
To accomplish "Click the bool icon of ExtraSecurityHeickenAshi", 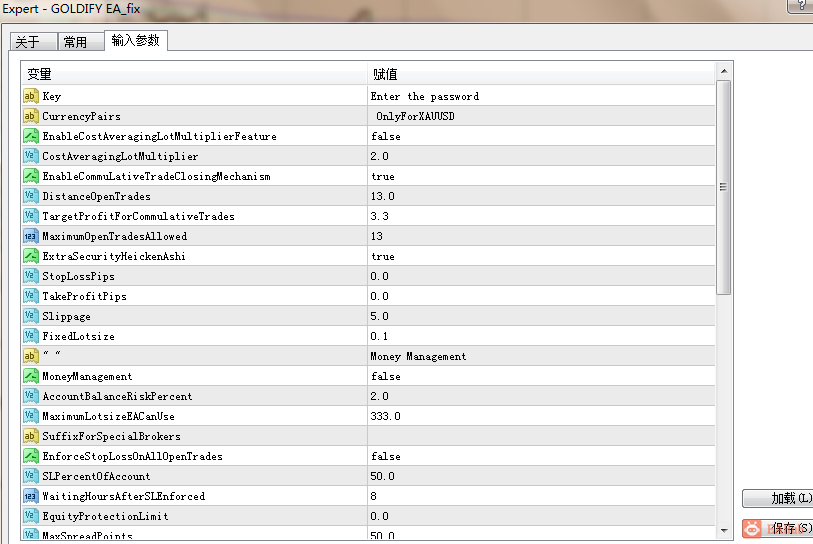I will 31,256.
